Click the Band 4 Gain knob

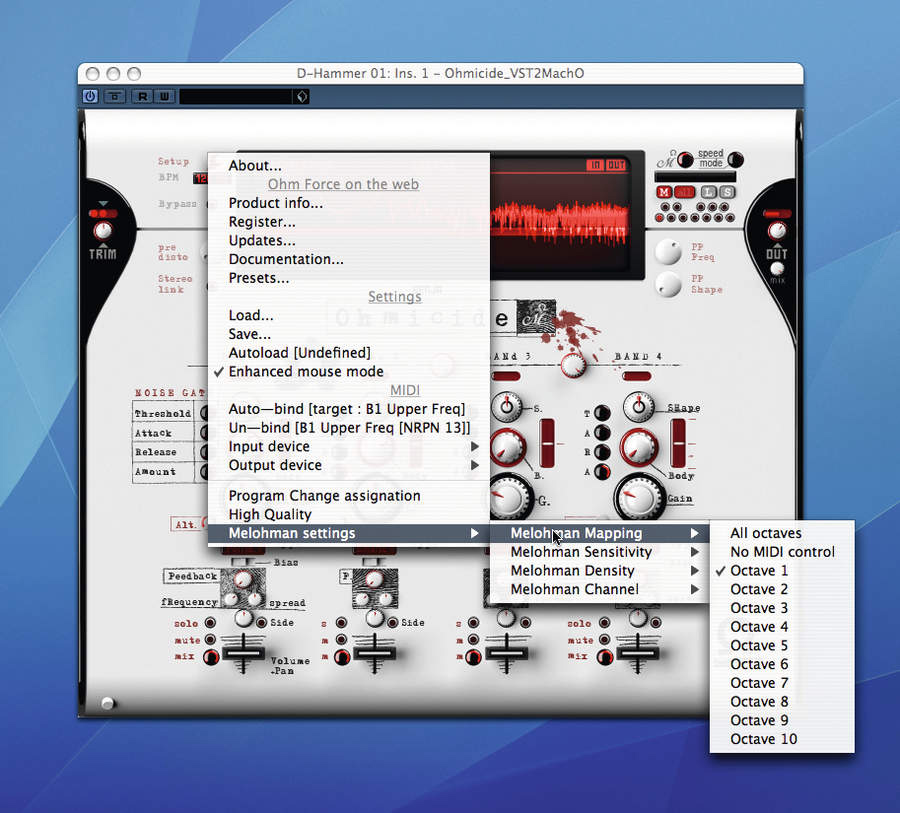pos(639,497)
